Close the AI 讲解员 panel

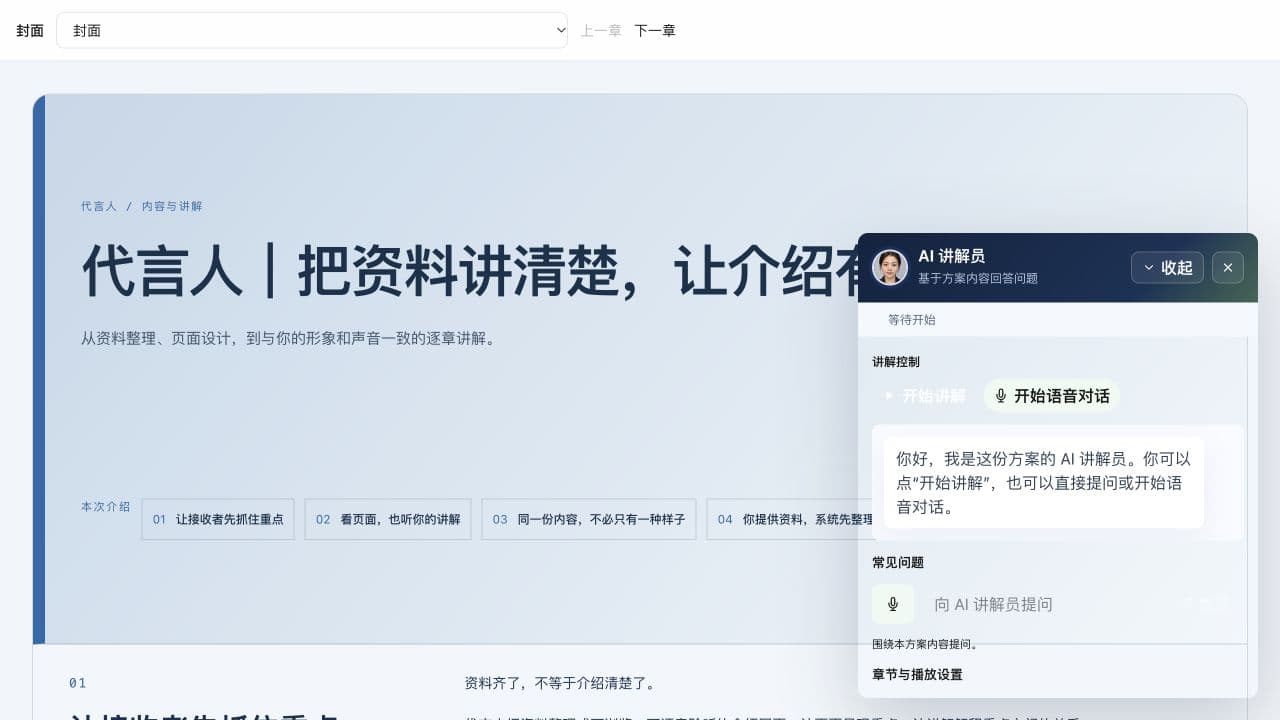pos(1228,268)
